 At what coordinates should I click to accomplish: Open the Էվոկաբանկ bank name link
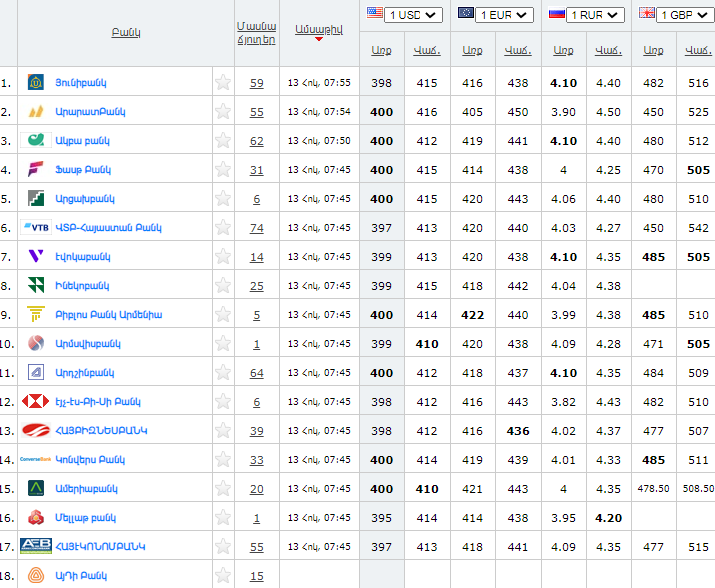coord(83,257)
